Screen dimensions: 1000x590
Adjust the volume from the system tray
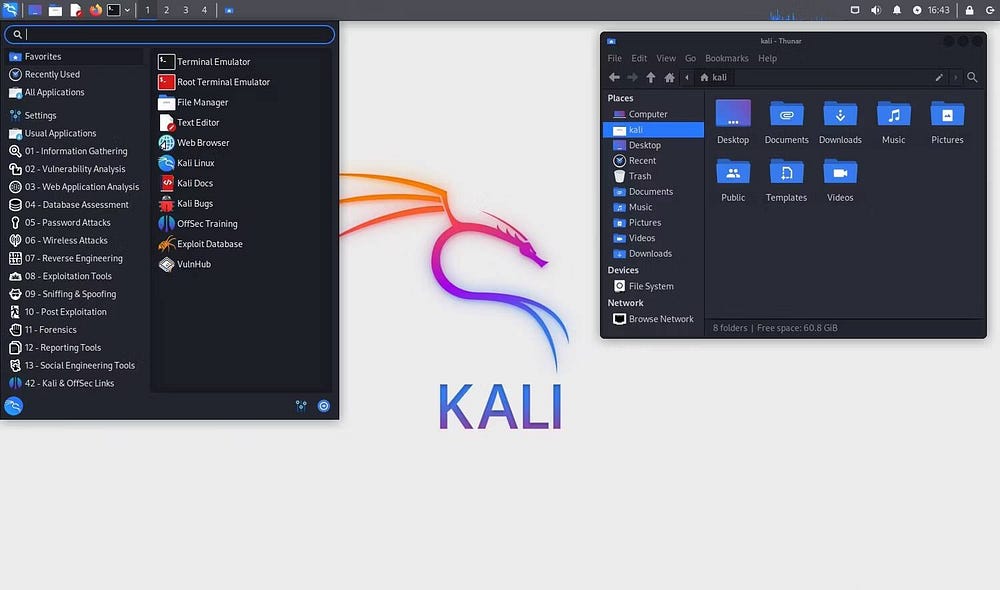(x=875, y=9)
